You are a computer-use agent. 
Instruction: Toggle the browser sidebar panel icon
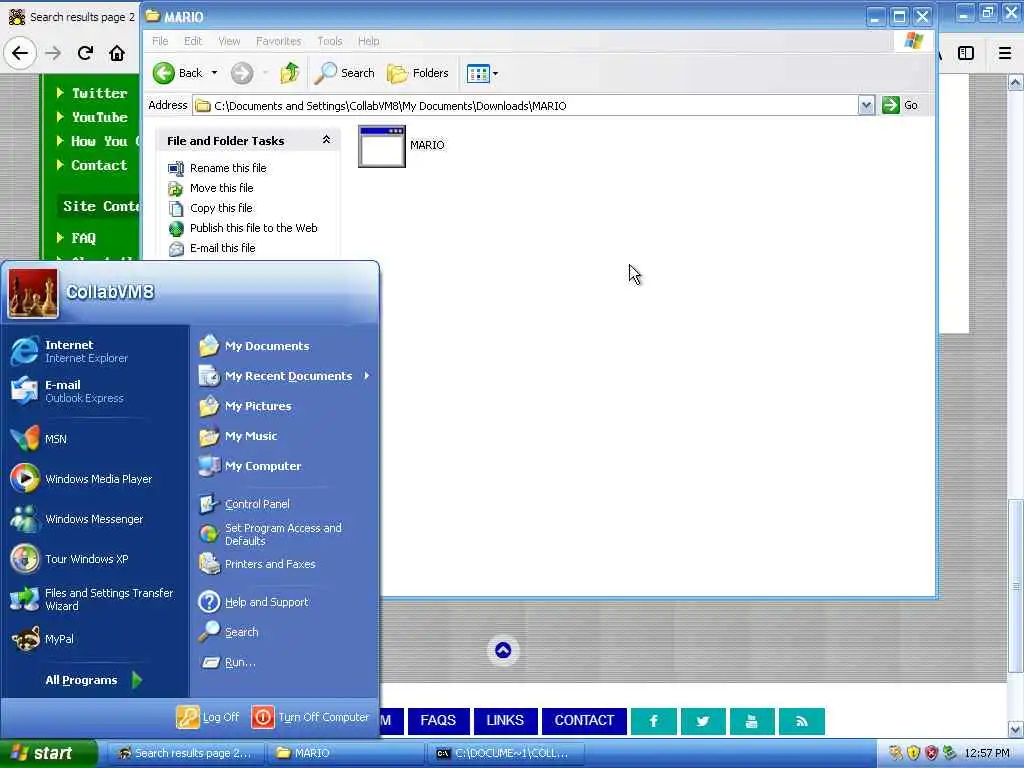pyautogui.click(x=966, y=53)
